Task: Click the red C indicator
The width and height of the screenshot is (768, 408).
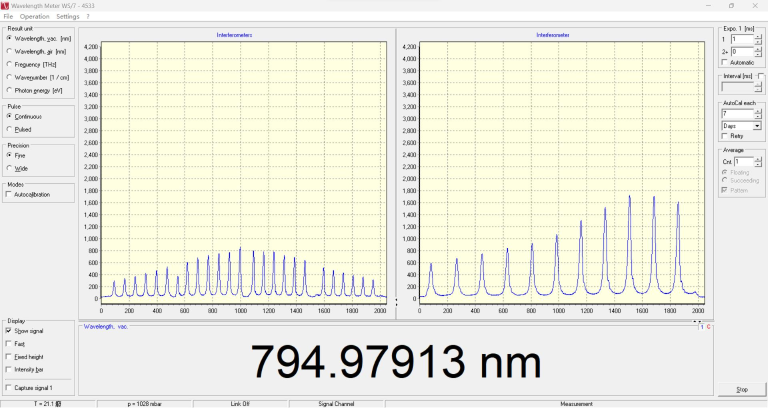Action: [708, 327]
